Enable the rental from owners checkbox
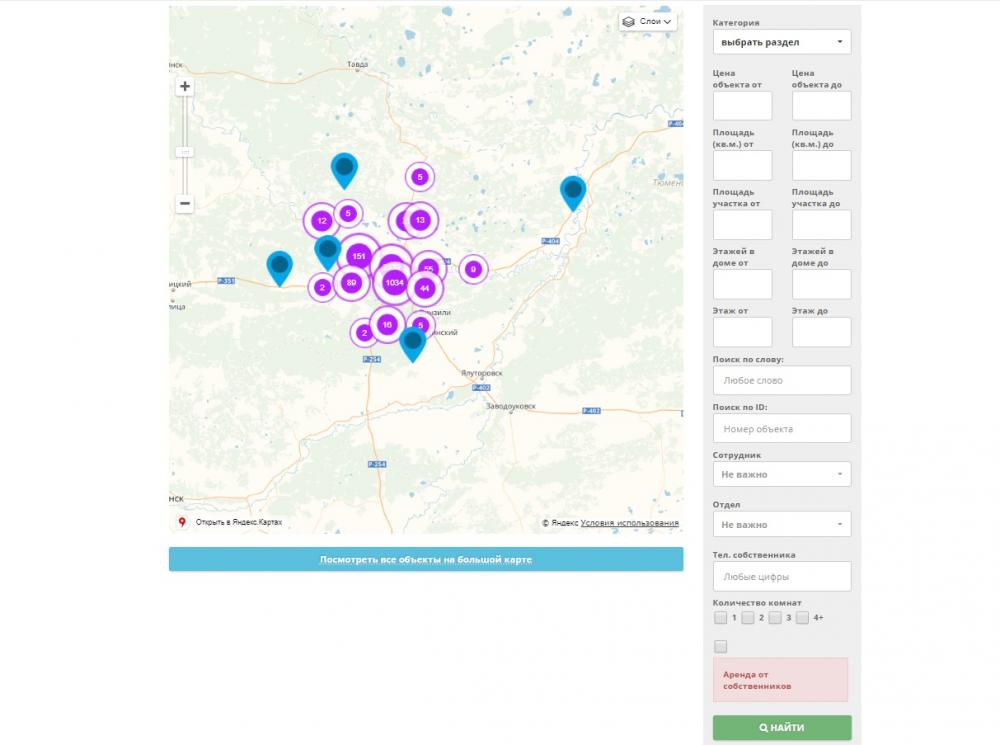Image resolution: width=1000 pixels, height=745 pixels. click(721, 647)
